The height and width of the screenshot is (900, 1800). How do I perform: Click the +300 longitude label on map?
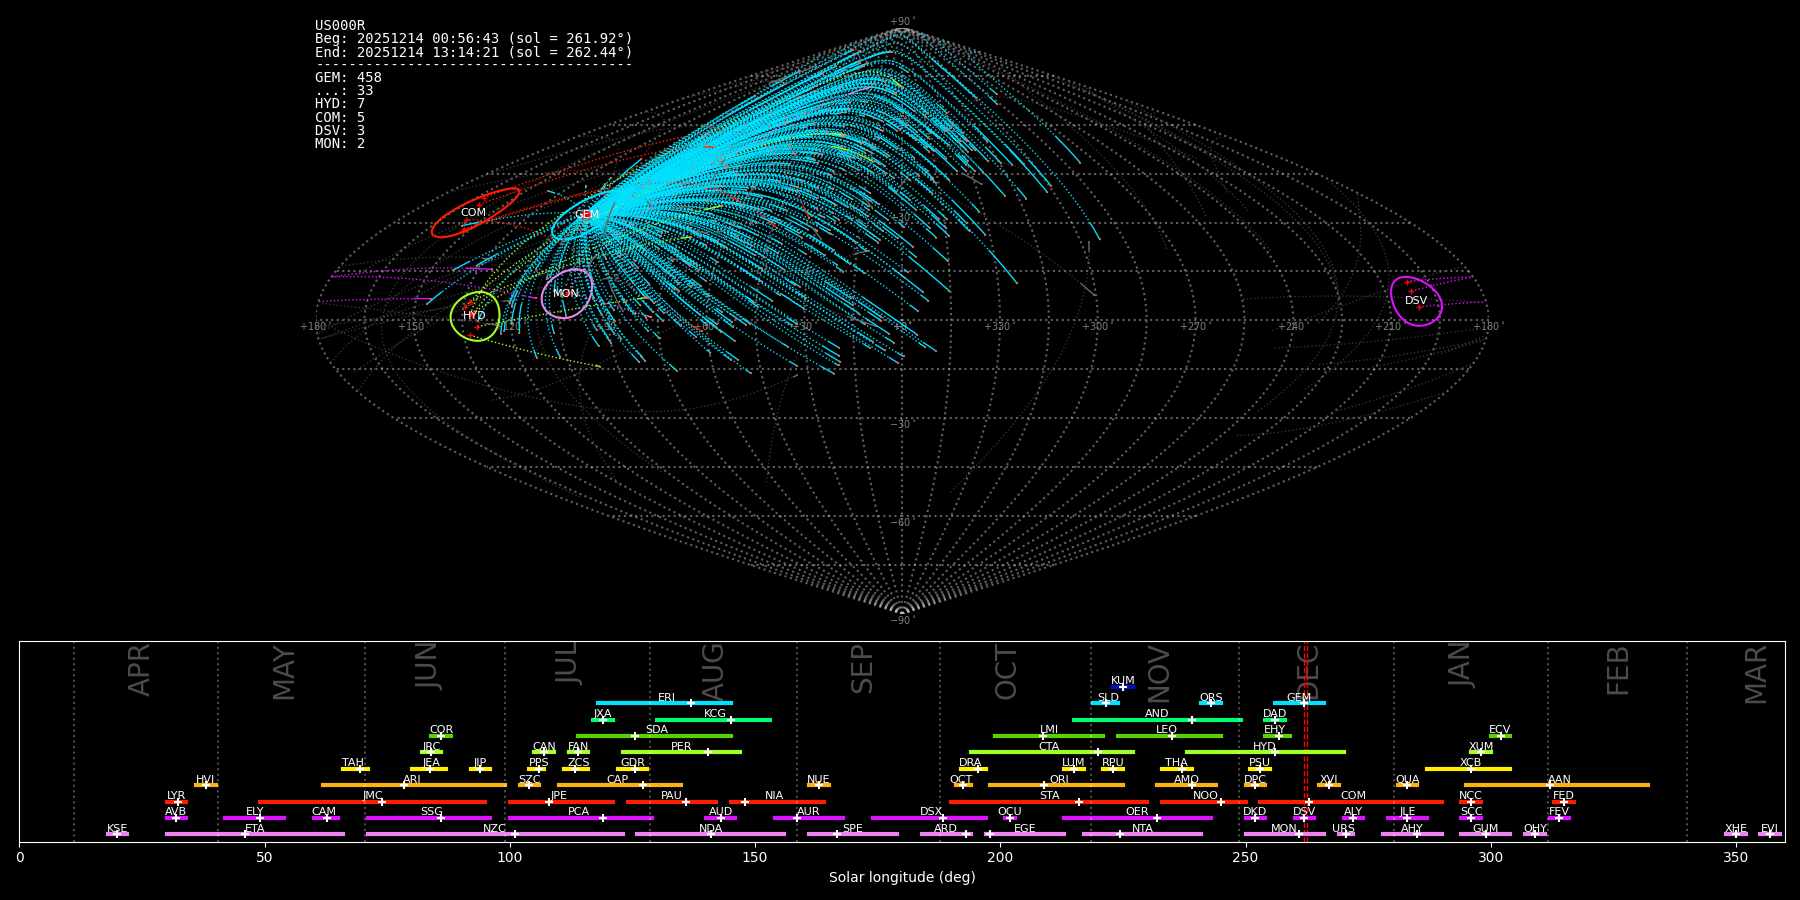pos(1095,327)
